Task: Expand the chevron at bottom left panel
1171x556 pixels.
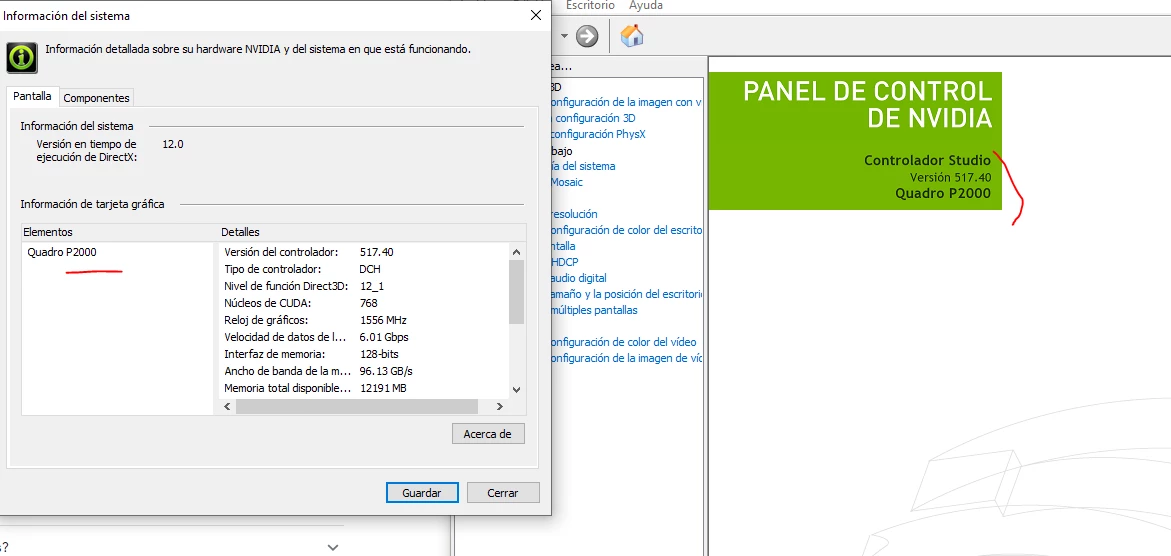Action: tap(333, 548)
